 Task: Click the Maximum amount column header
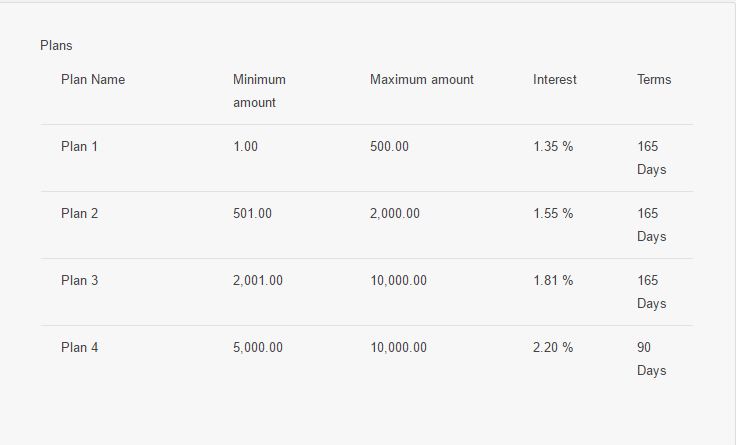point(422,79)
